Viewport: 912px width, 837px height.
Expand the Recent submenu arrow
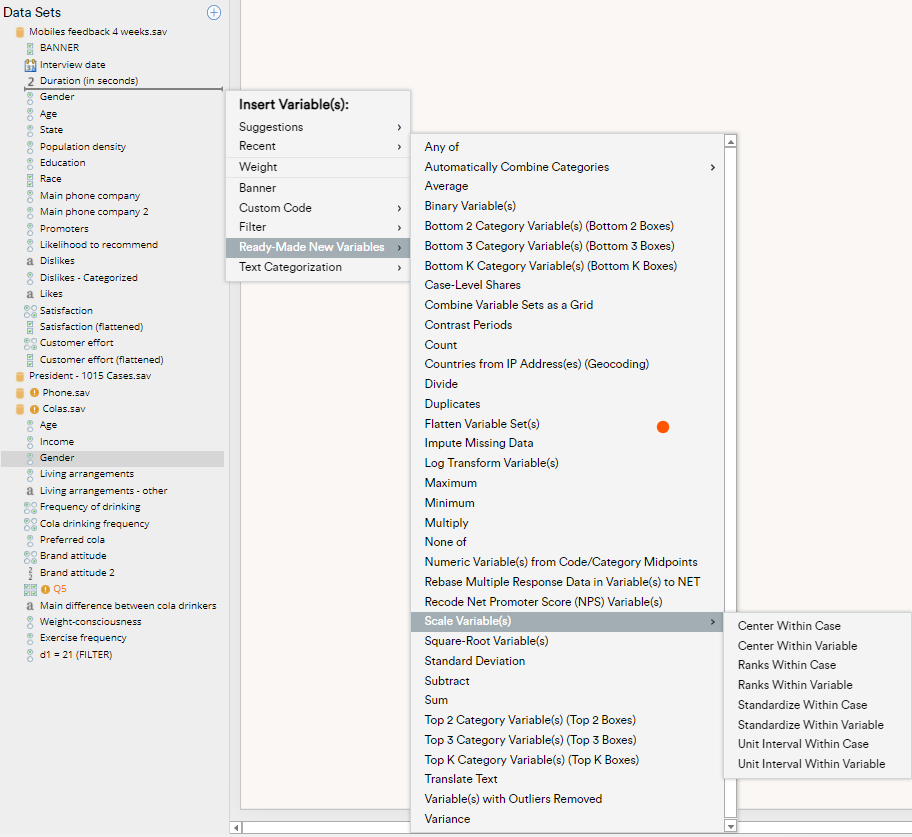click(x=399, y=147)
